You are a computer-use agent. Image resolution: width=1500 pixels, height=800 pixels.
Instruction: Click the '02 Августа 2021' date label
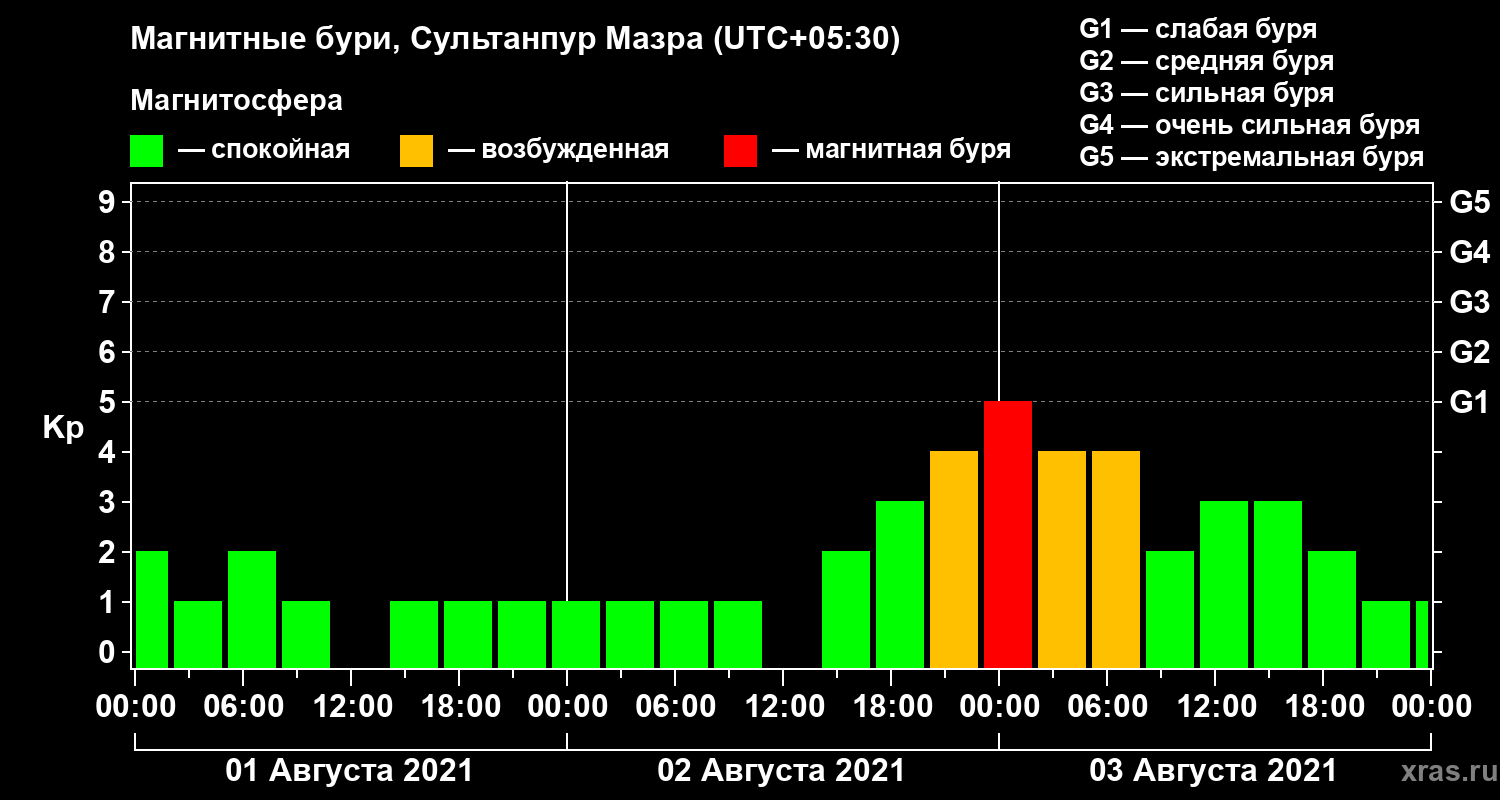(x=781, y=771)
